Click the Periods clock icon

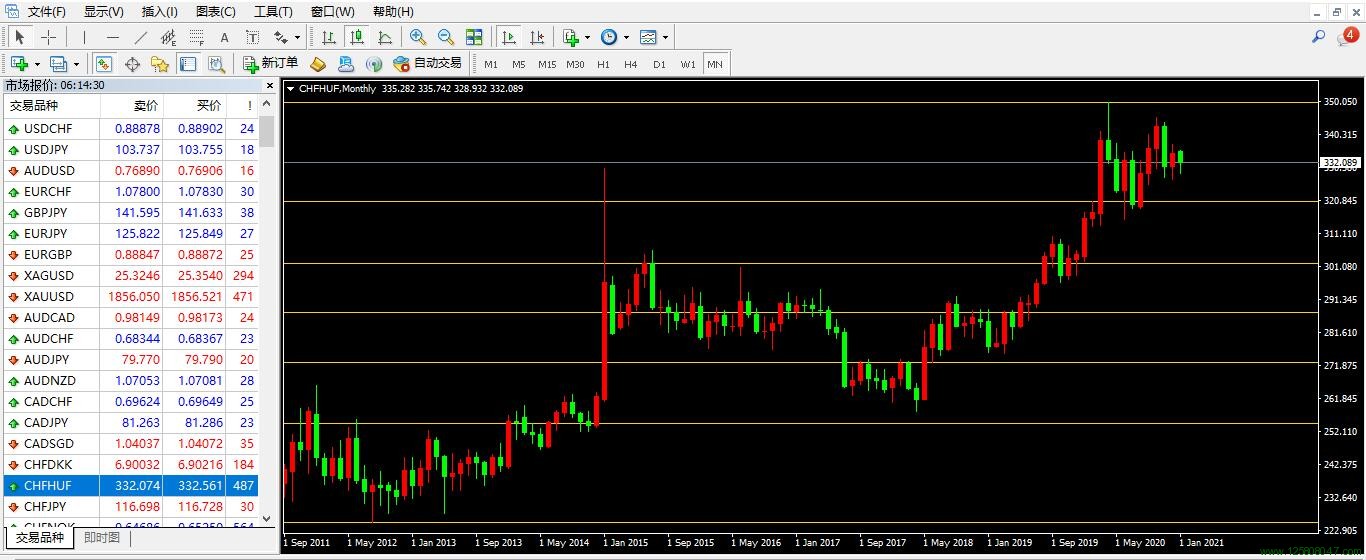click(609, 37)
